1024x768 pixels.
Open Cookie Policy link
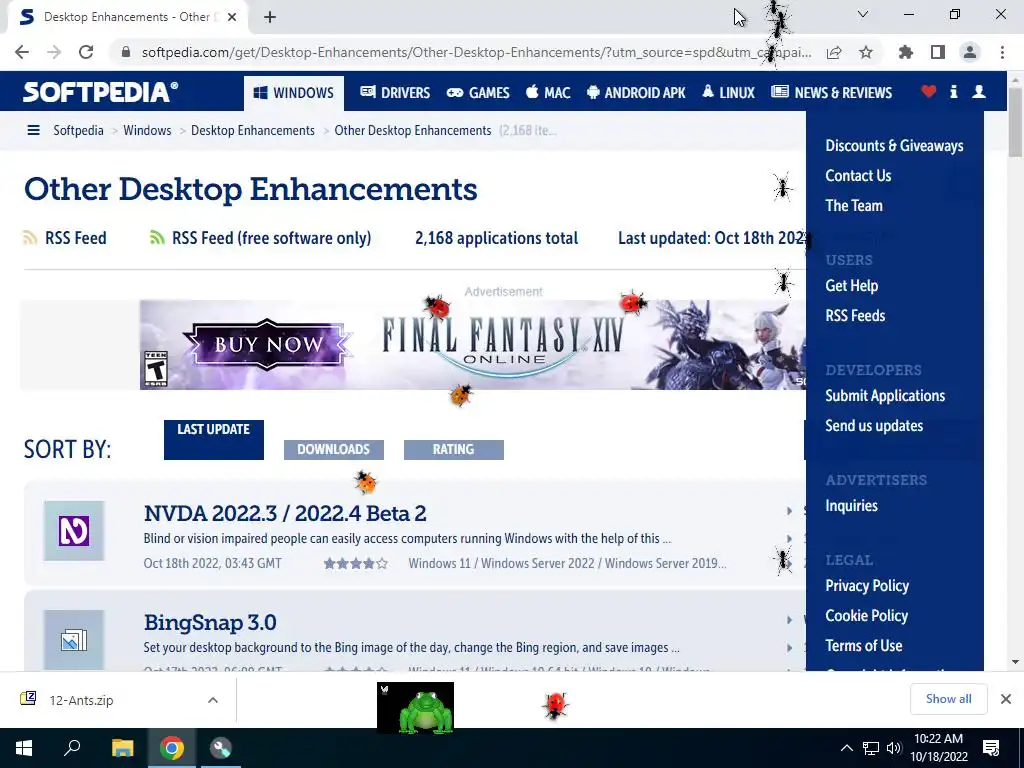[x=866, y=616]
